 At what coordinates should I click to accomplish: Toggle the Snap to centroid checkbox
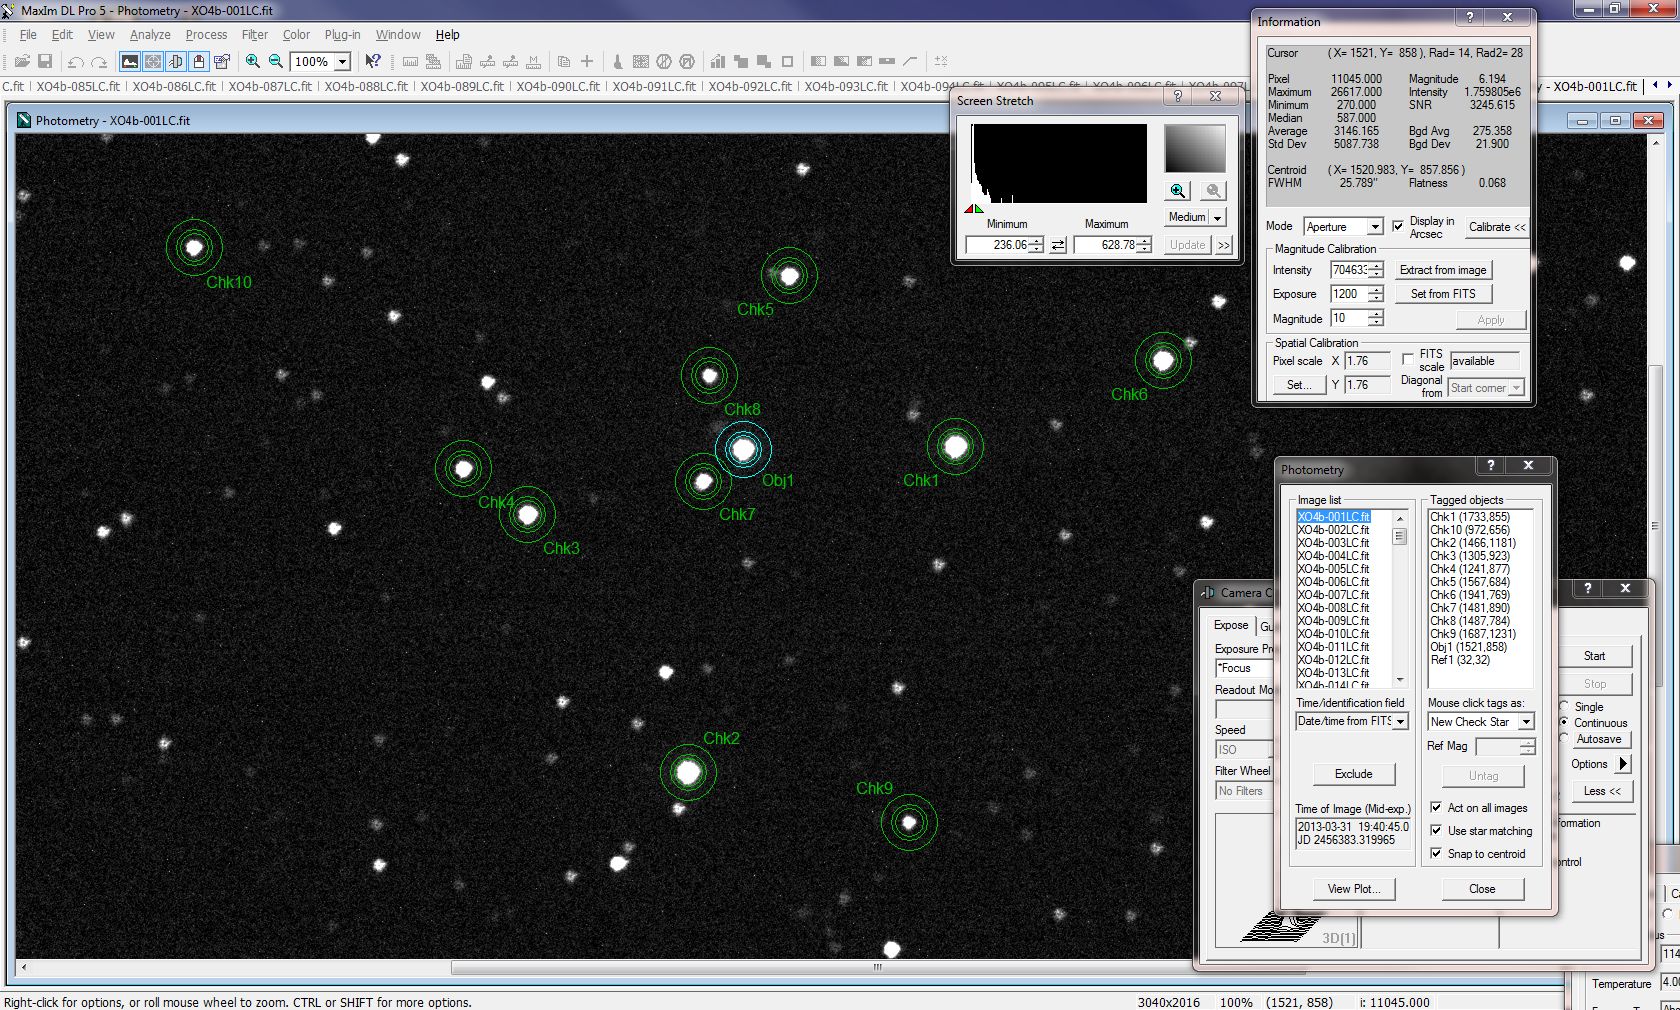click(1436, 853)
